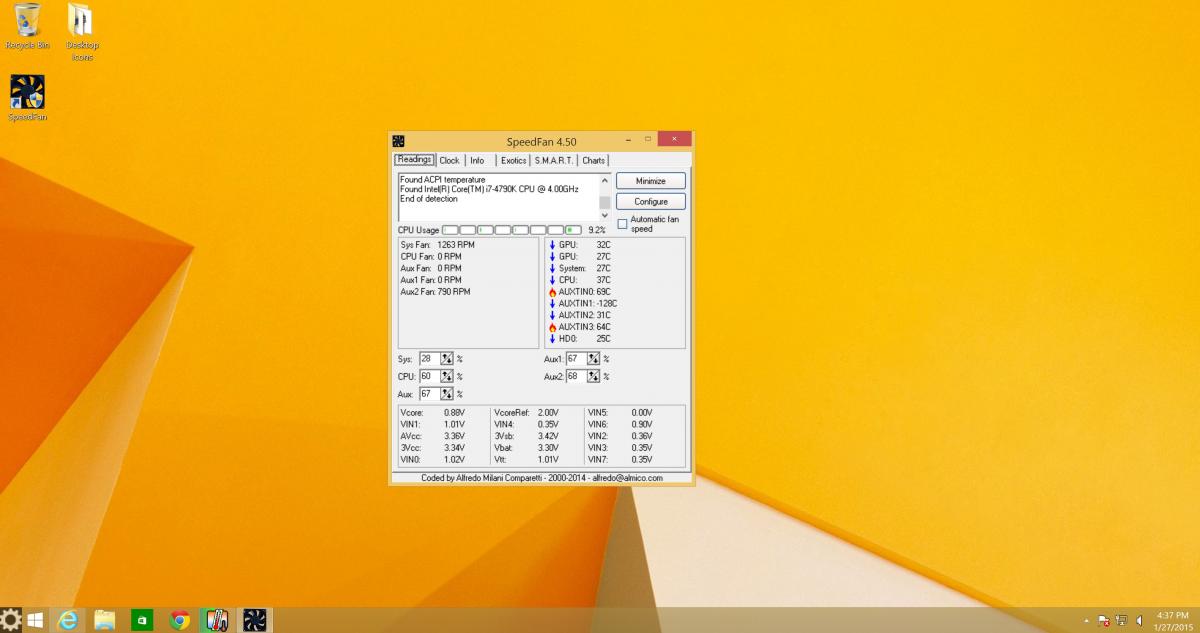The width and height of the screenshot is (1200, 633).
Task: Click the Aux1 speed percentage field
Action: coord(577,359)
